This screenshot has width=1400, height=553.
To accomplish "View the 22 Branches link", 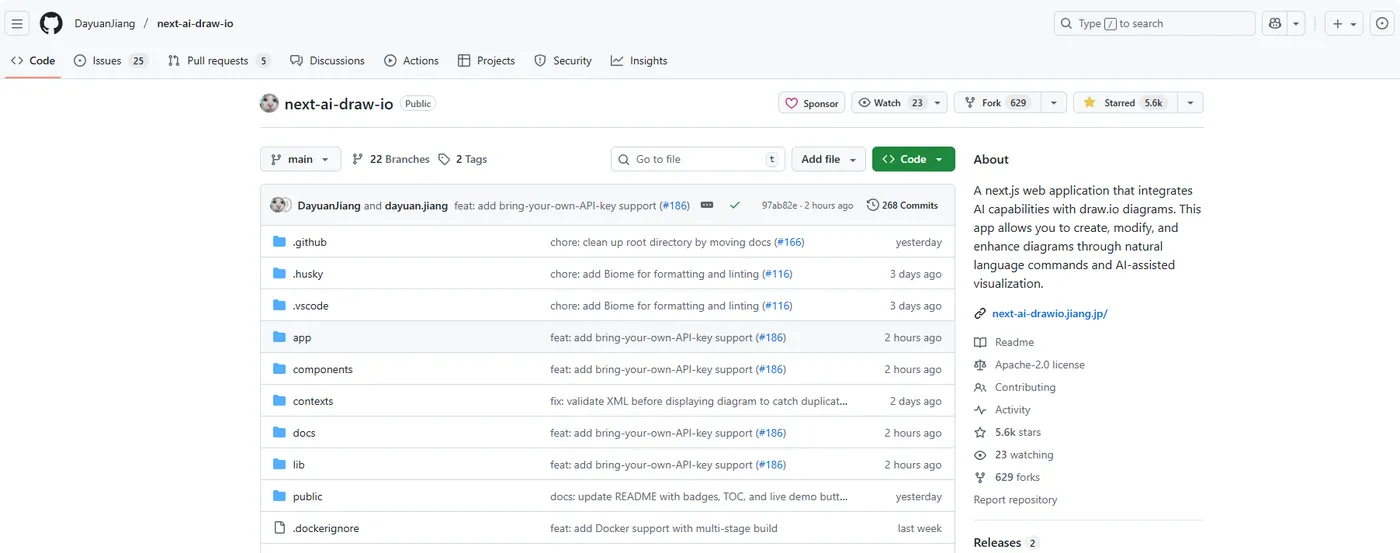I will pos(390,159).
